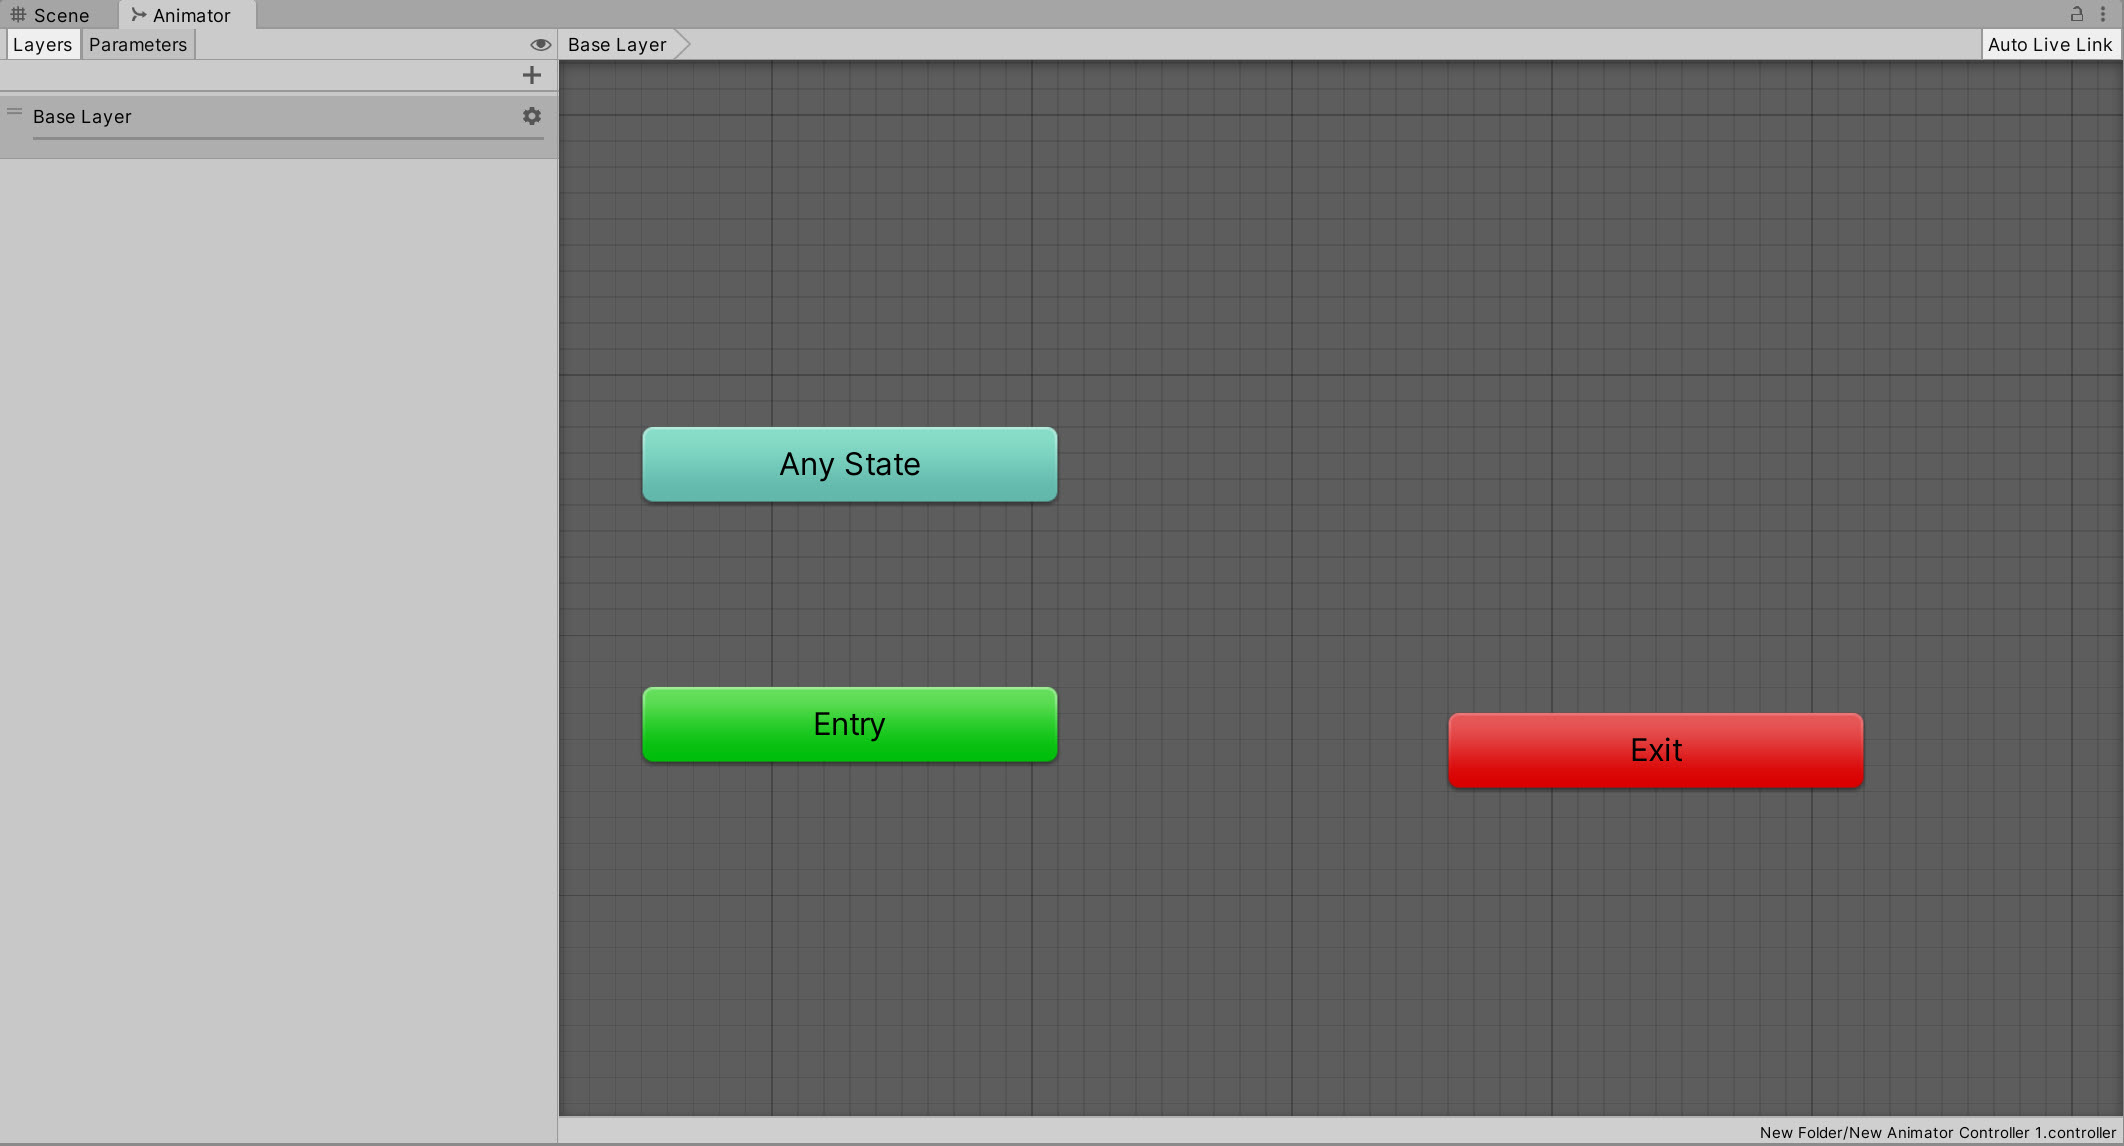Select the red Exit node
Viewport: 2124px width, 1146px height.
click(1655, 750)
